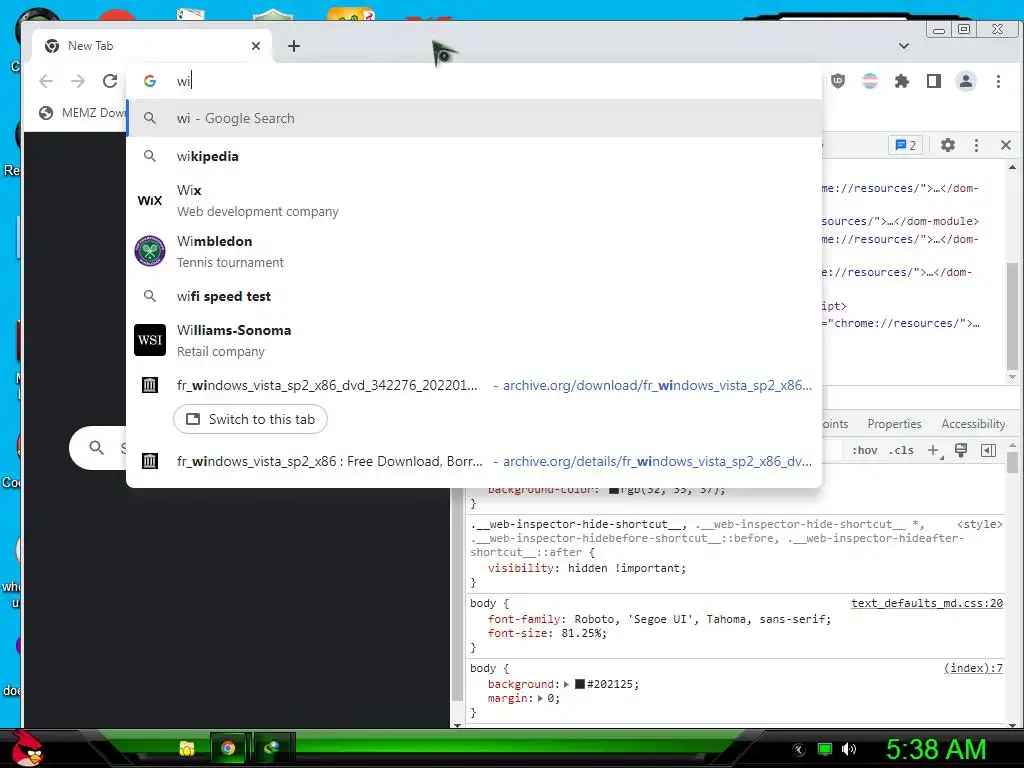Open the tab search chevron
The image size is (1024, 768).
pos(904,46)
